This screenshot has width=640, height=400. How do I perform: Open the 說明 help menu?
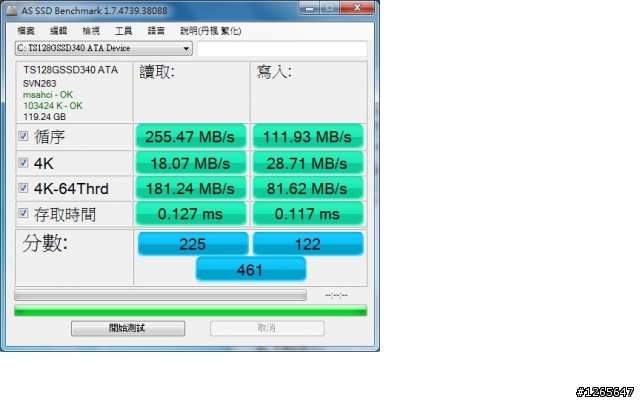pos(211,31)
